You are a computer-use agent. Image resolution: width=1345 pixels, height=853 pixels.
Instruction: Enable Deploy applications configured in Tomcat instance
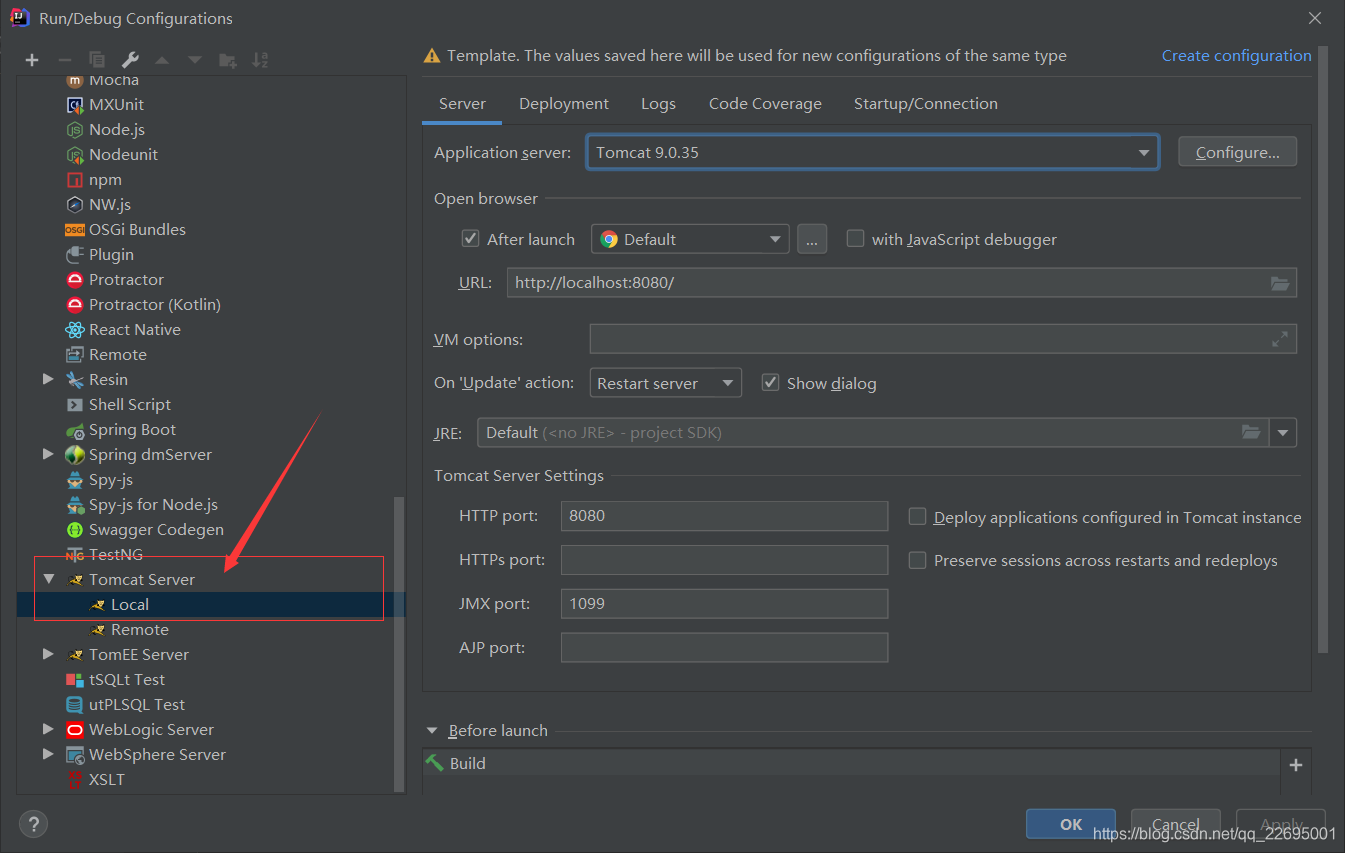(x=917, y=516)
